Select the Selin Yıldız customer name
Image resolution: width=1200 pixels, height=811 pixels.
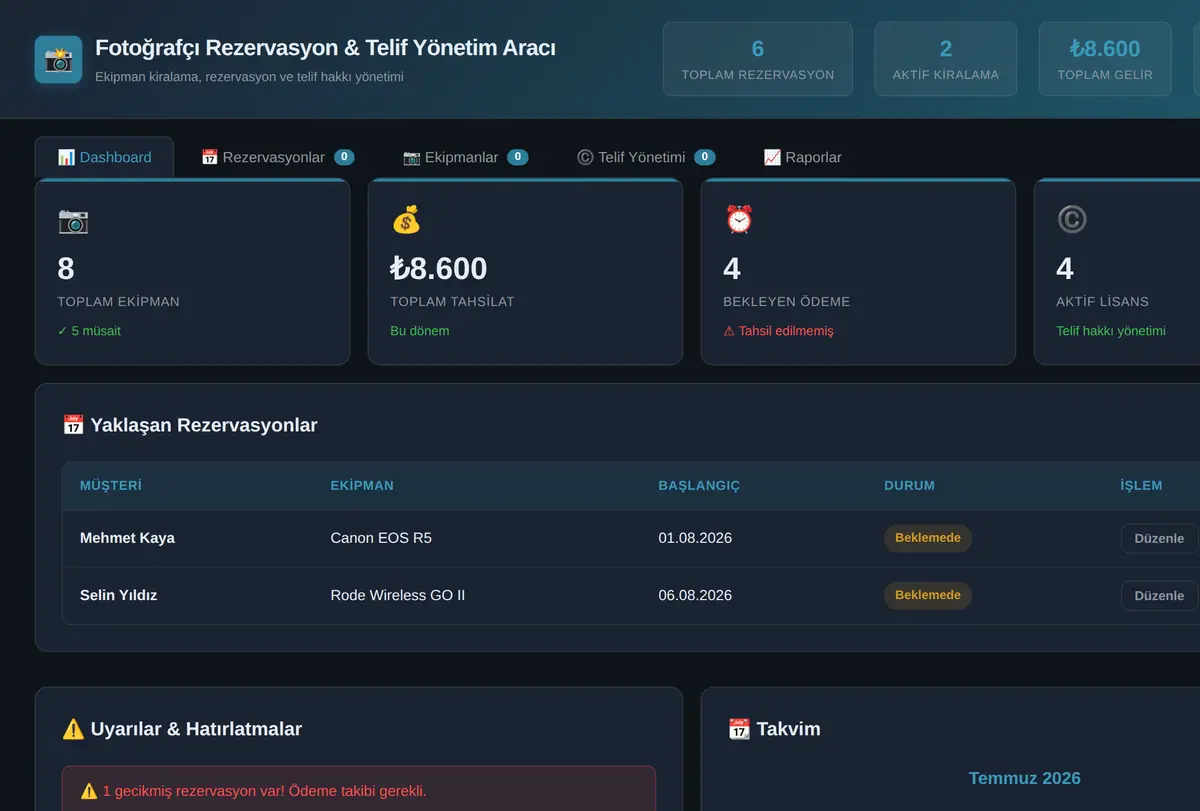118,595
